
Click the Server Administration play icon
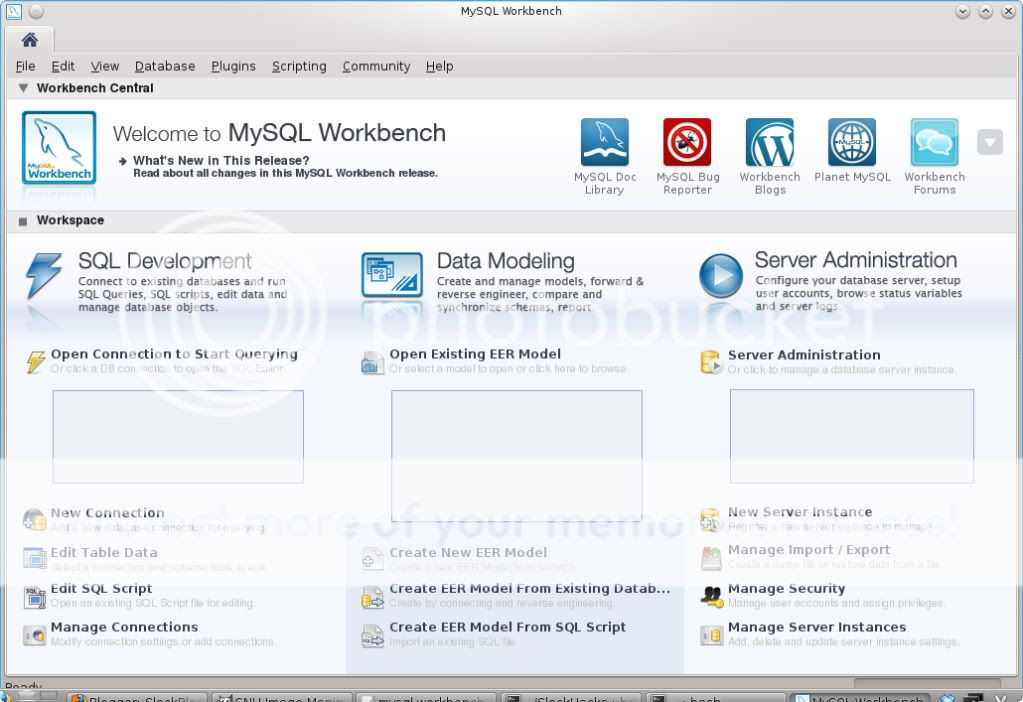(x=721, y=275)
